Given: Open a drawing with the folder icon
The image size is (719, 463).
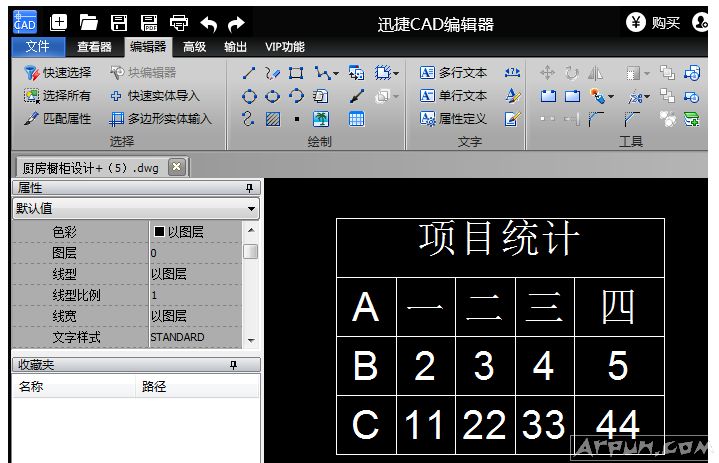Looking at the screenshot, I should coord(88,22).
